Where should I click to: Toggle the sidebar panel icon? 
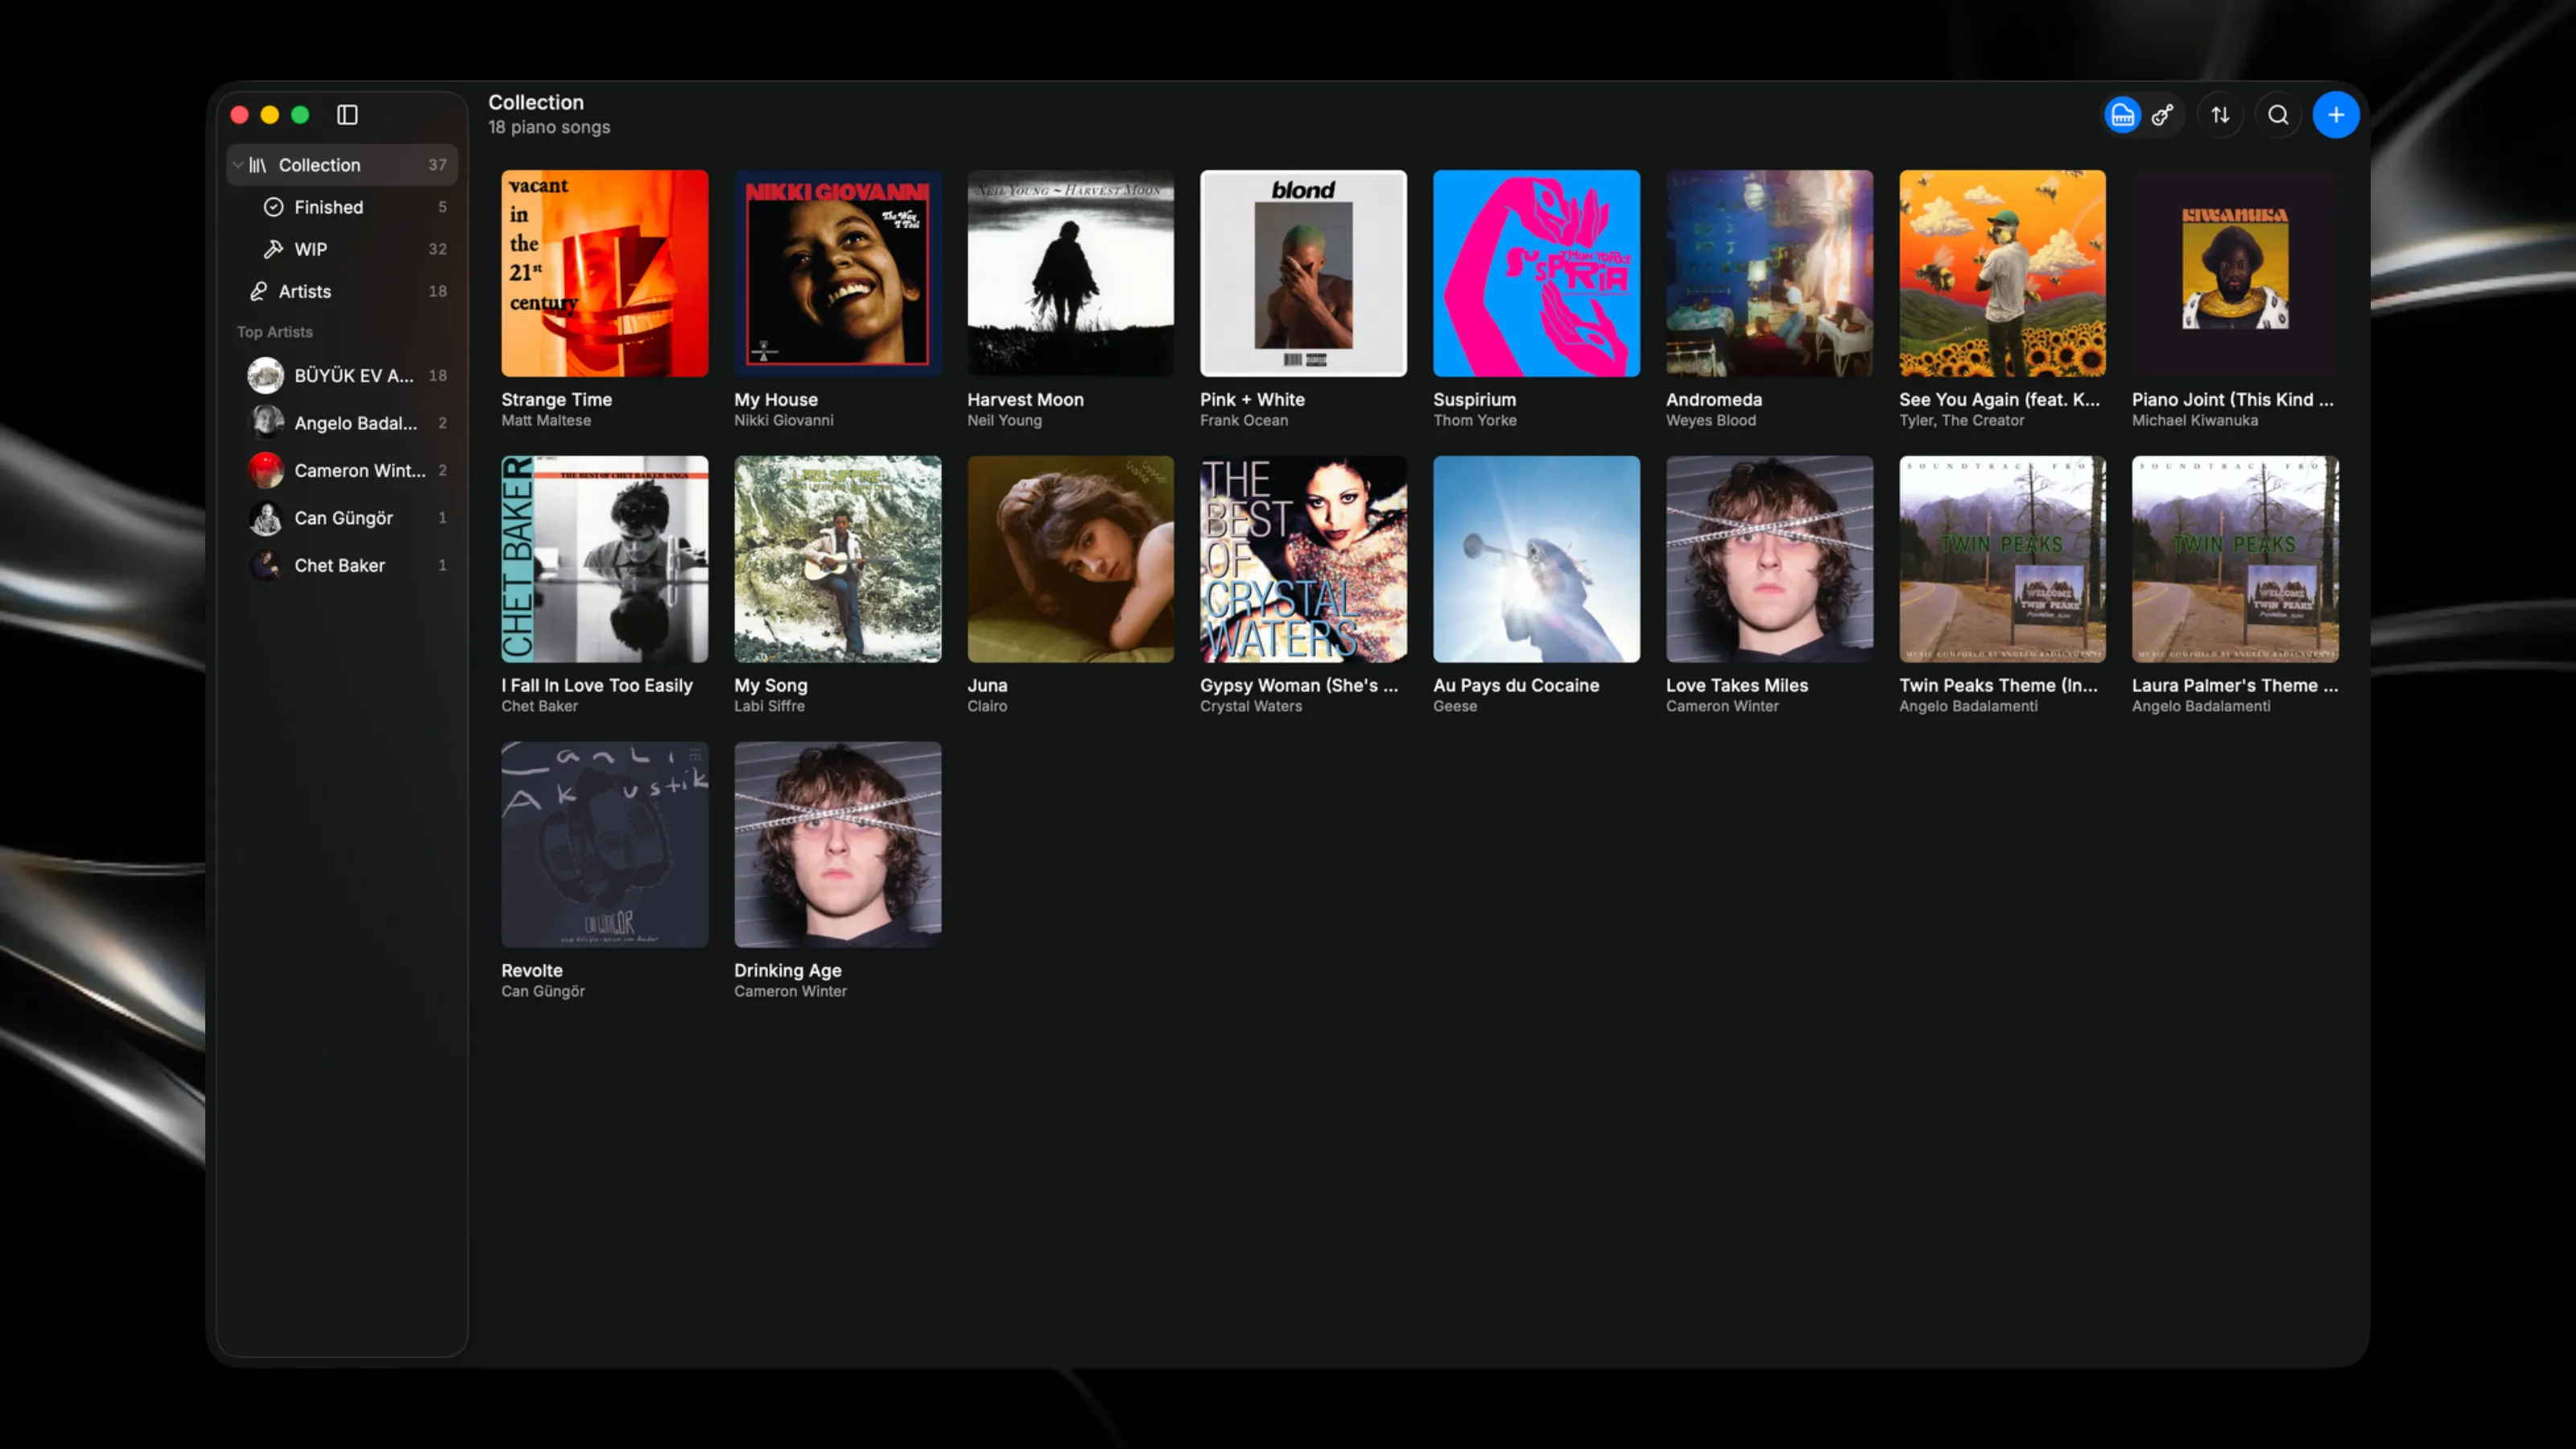click(x=347, y=115)
